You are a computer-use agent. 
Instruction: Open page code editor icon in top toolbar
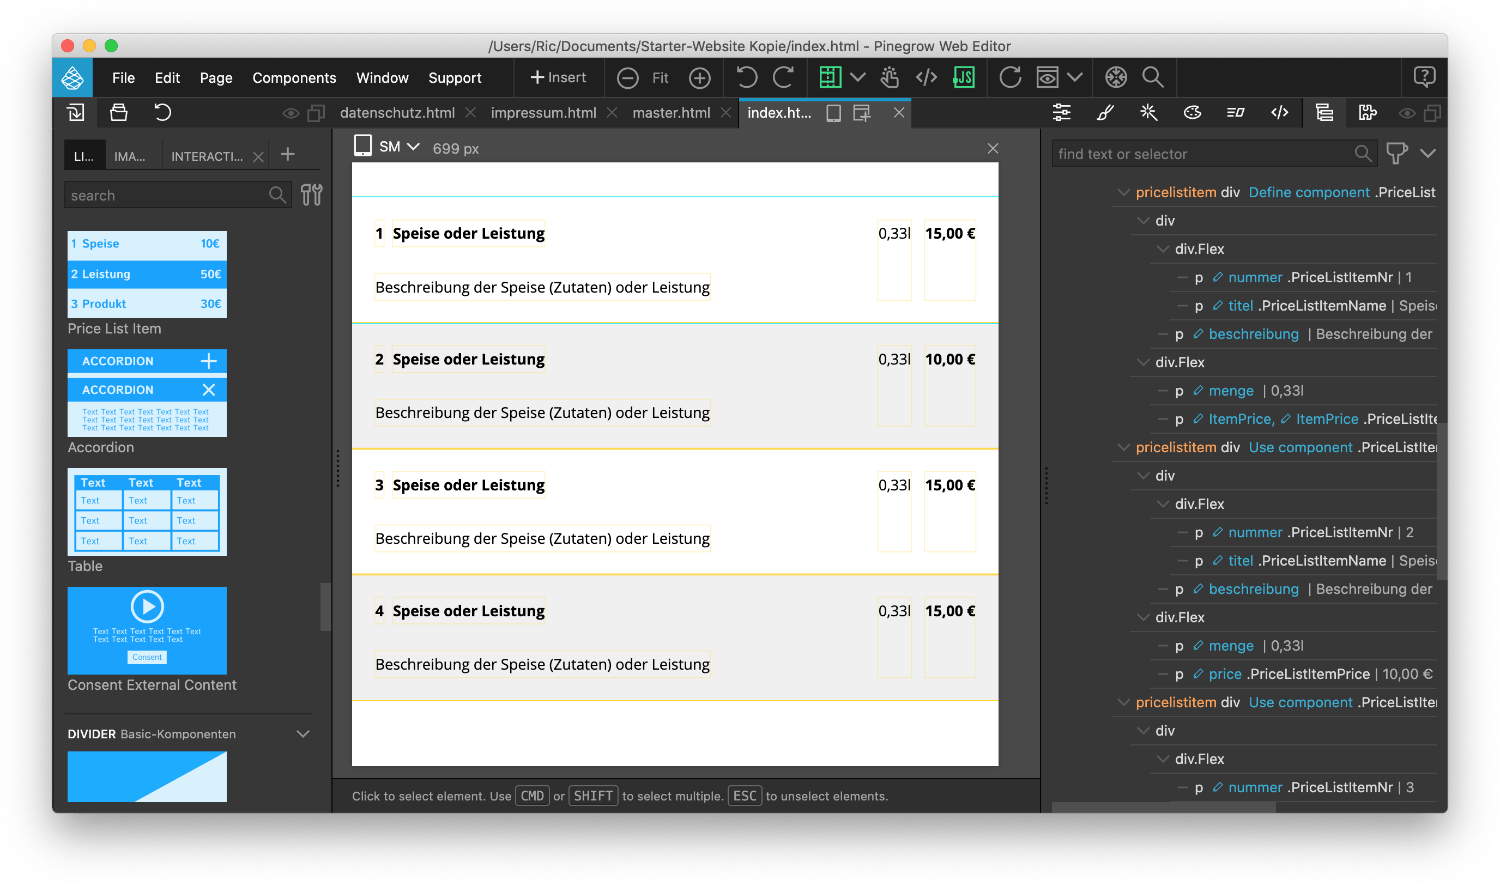coord(927,77)
